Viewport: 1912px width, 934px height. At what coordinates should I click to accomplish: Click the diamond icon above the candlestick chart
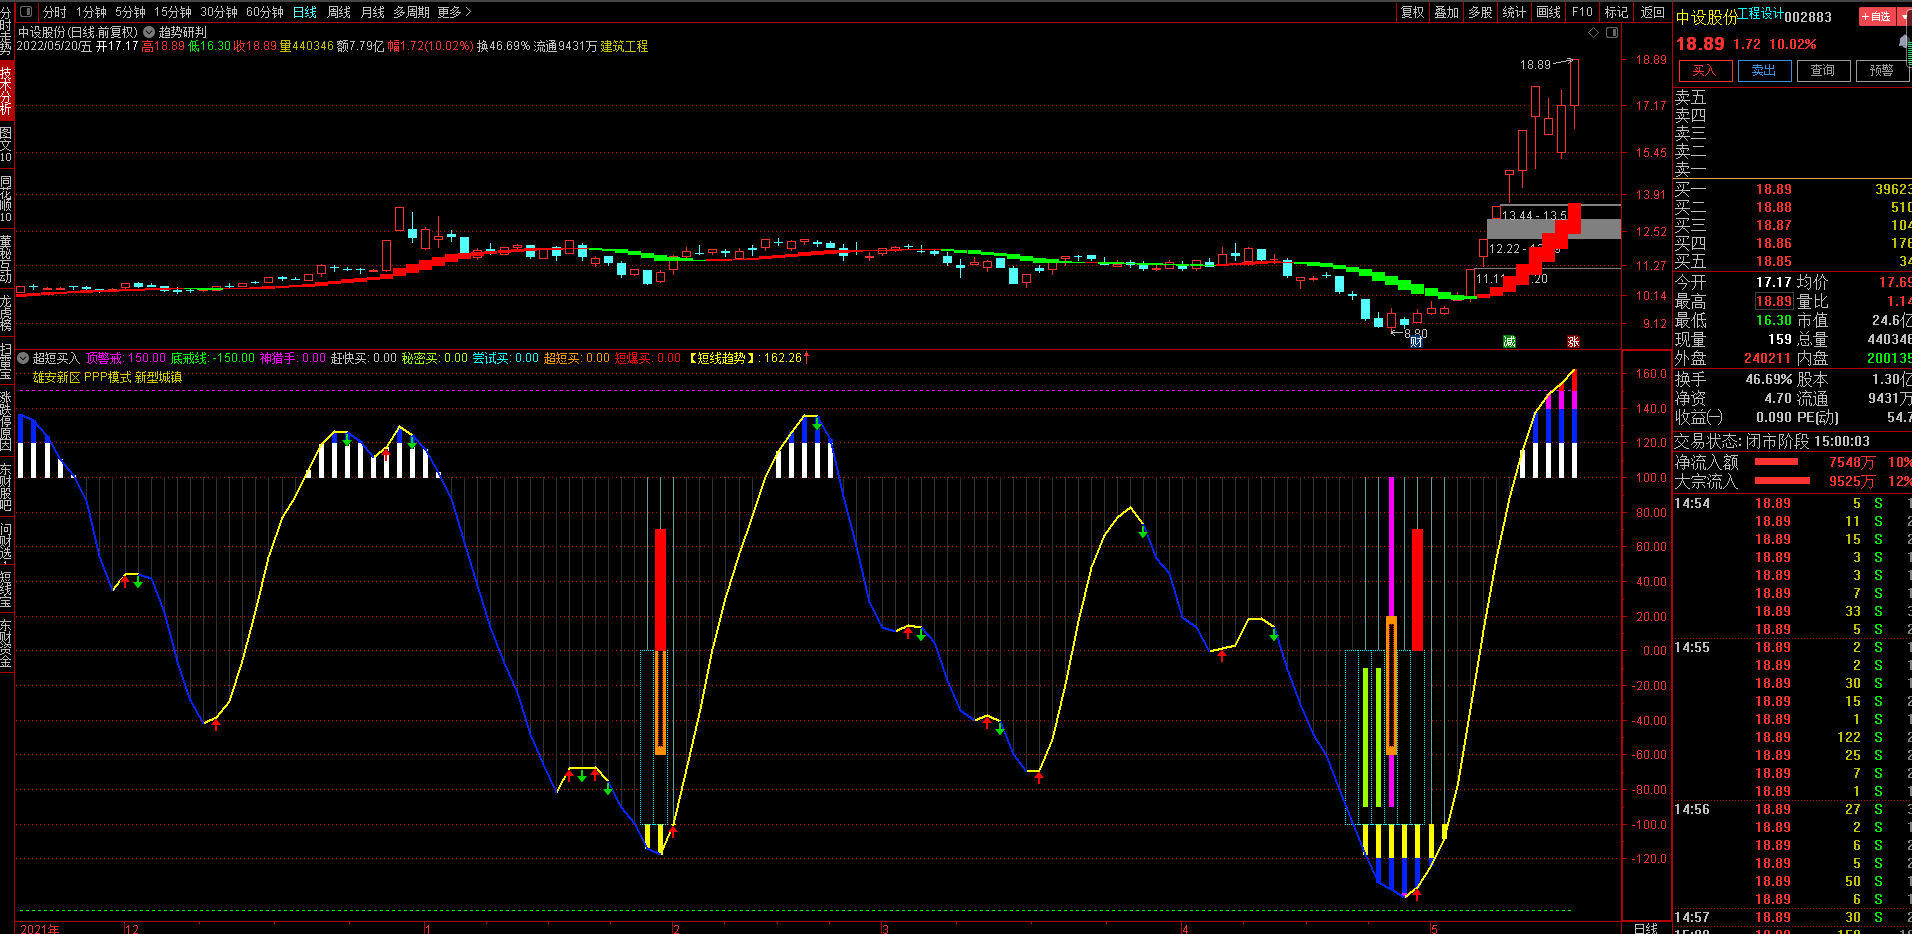(x=1594, y=33)
